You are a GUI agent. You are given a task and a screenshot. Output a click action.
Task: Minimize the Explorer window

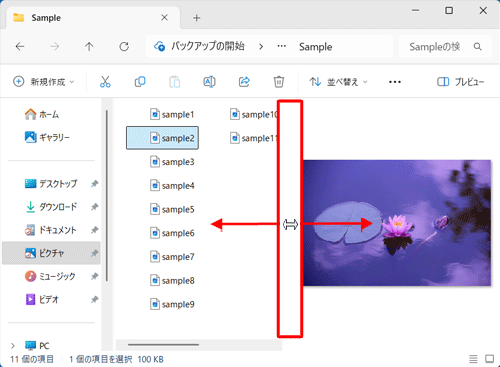point(415,11)
